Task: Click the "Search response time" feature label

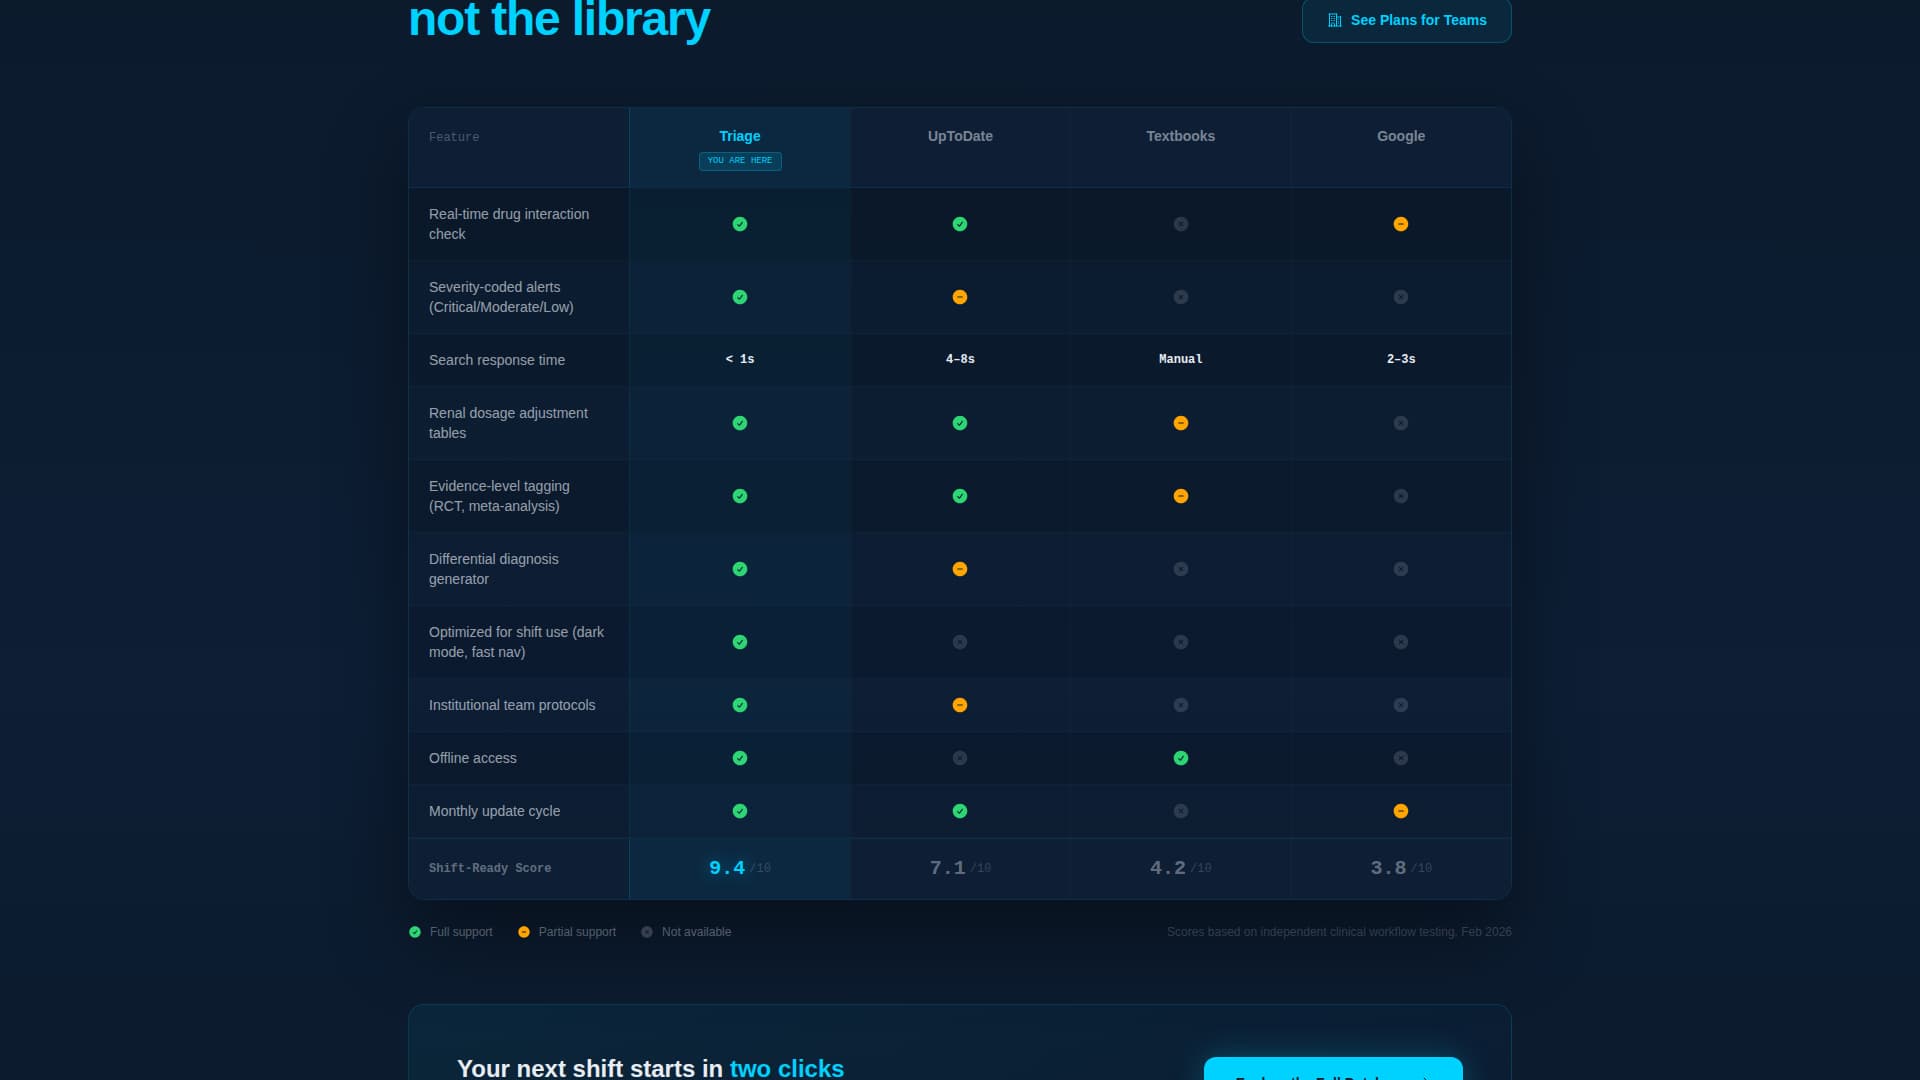Action: click(x=497, y=360)
